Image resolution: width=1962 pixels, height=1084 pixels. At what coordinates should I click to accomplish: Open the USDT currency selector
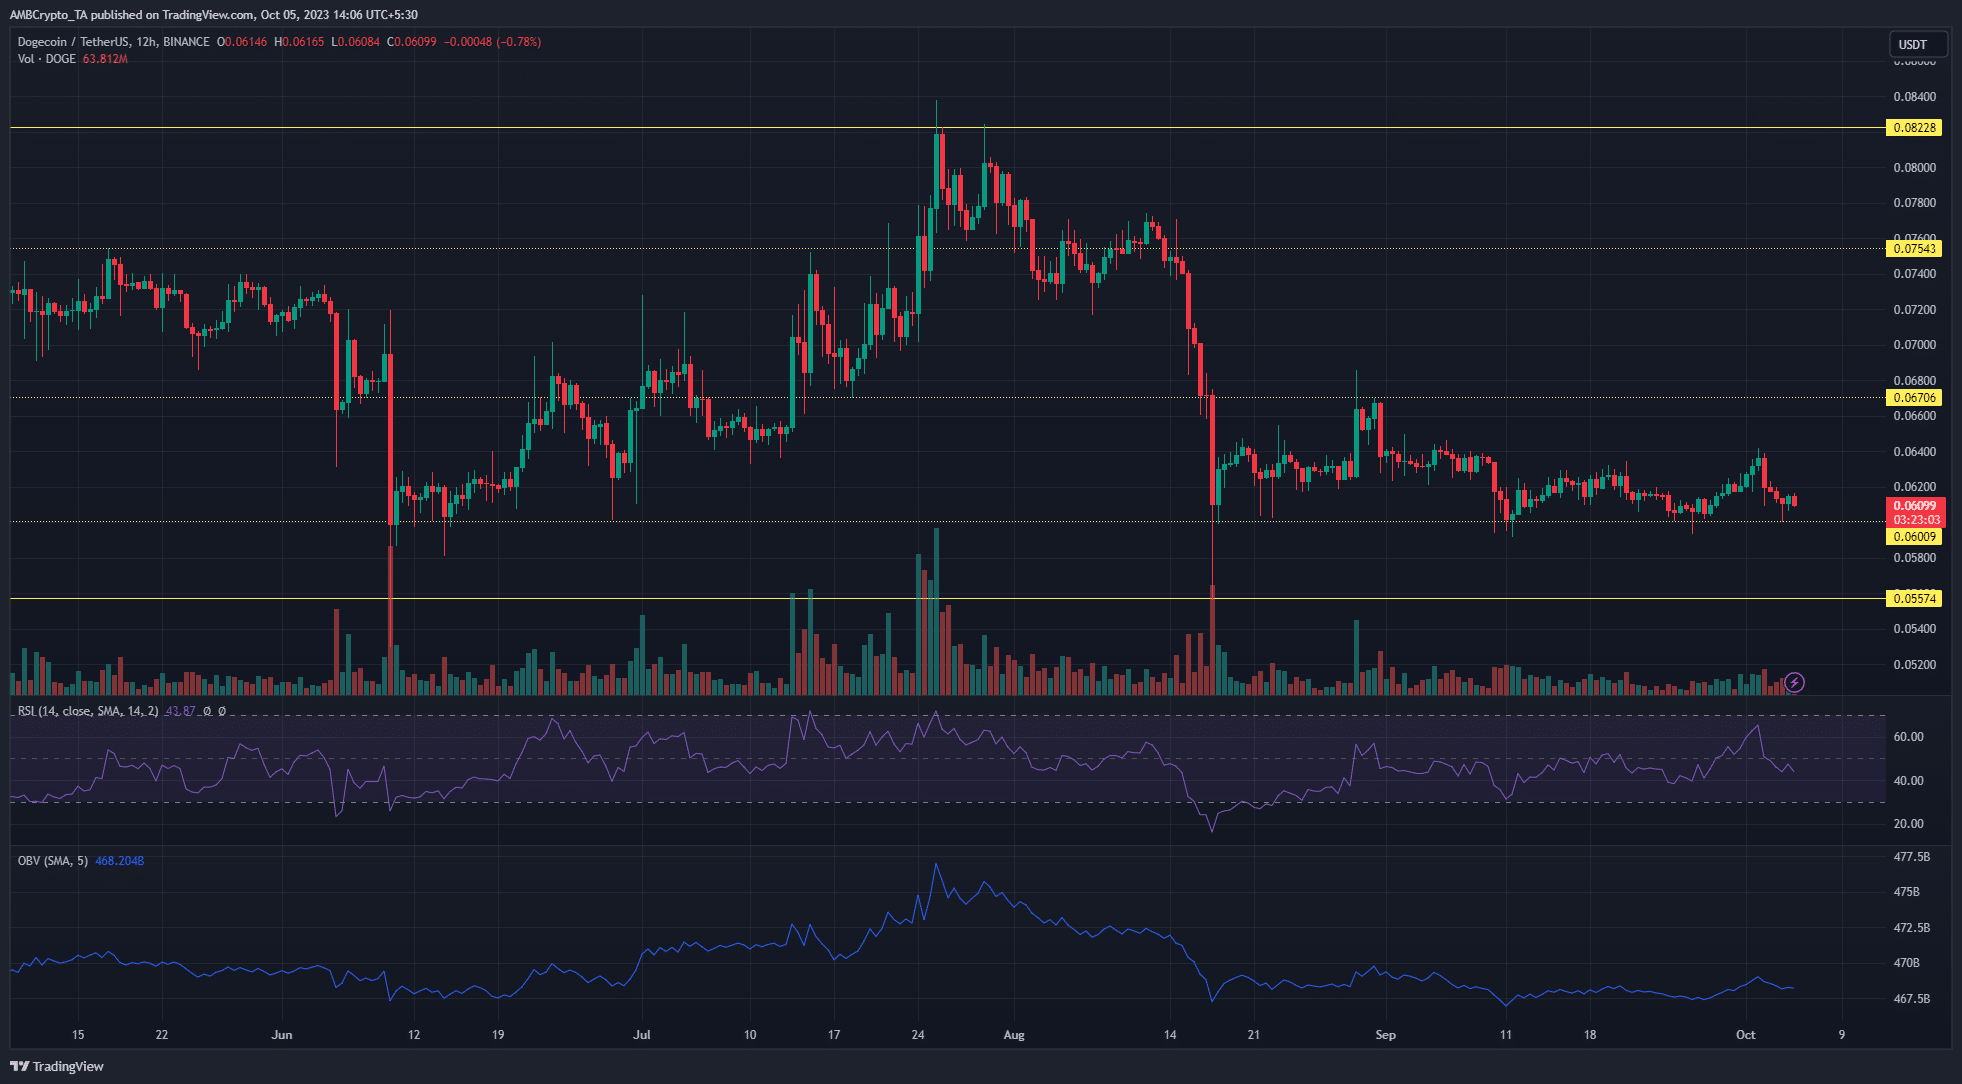pos(1917,44)
